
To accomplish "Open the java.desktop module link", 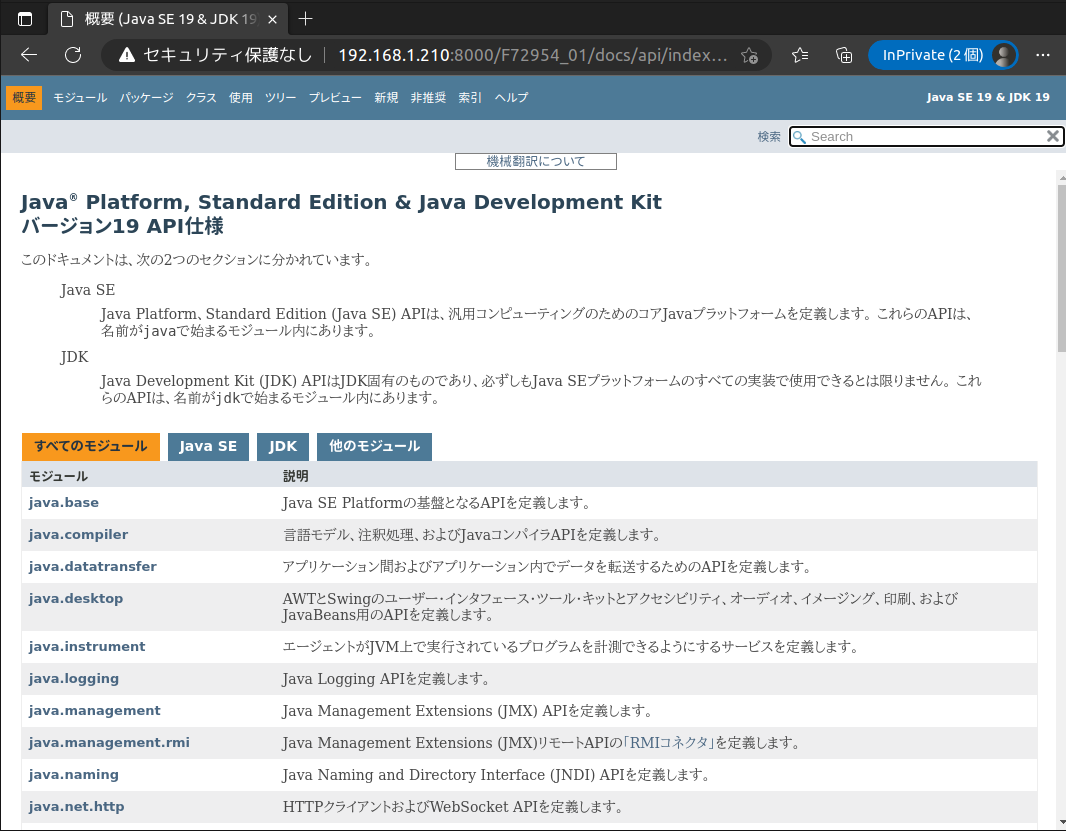I will [76, 599].
